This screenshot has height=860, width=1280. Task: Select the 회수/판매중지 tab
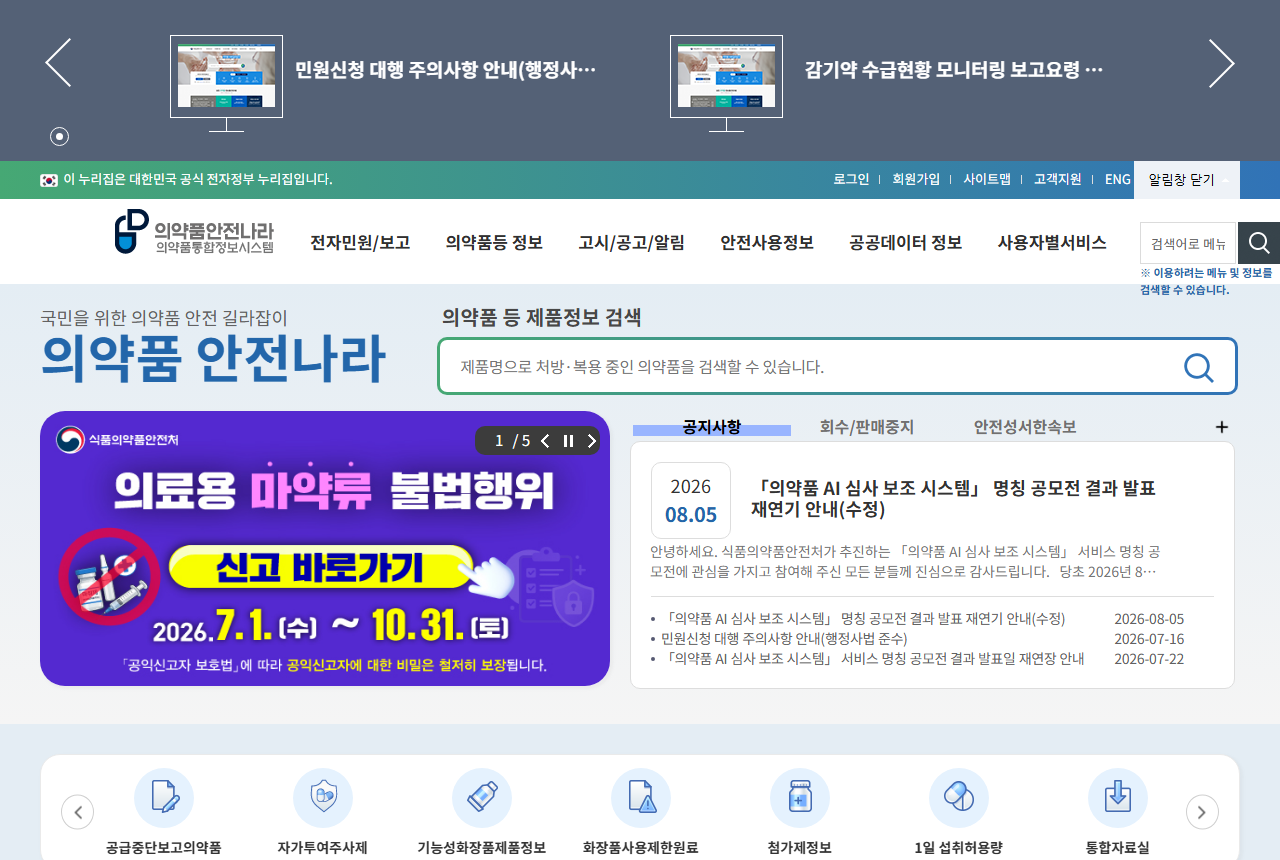[866, 427]
